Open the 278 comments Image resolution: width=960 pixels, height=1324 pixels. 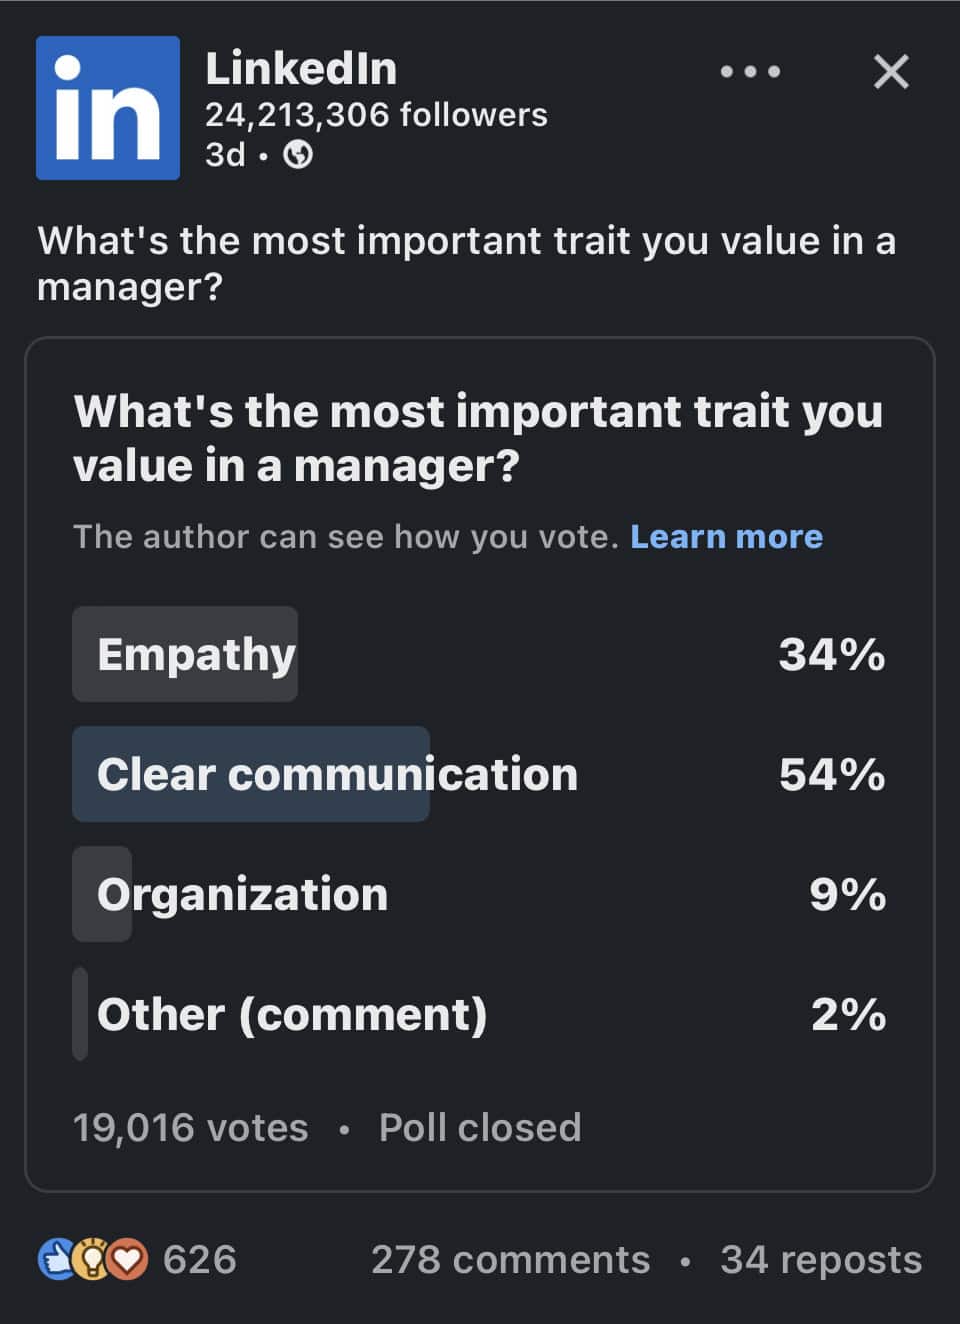510,1260
